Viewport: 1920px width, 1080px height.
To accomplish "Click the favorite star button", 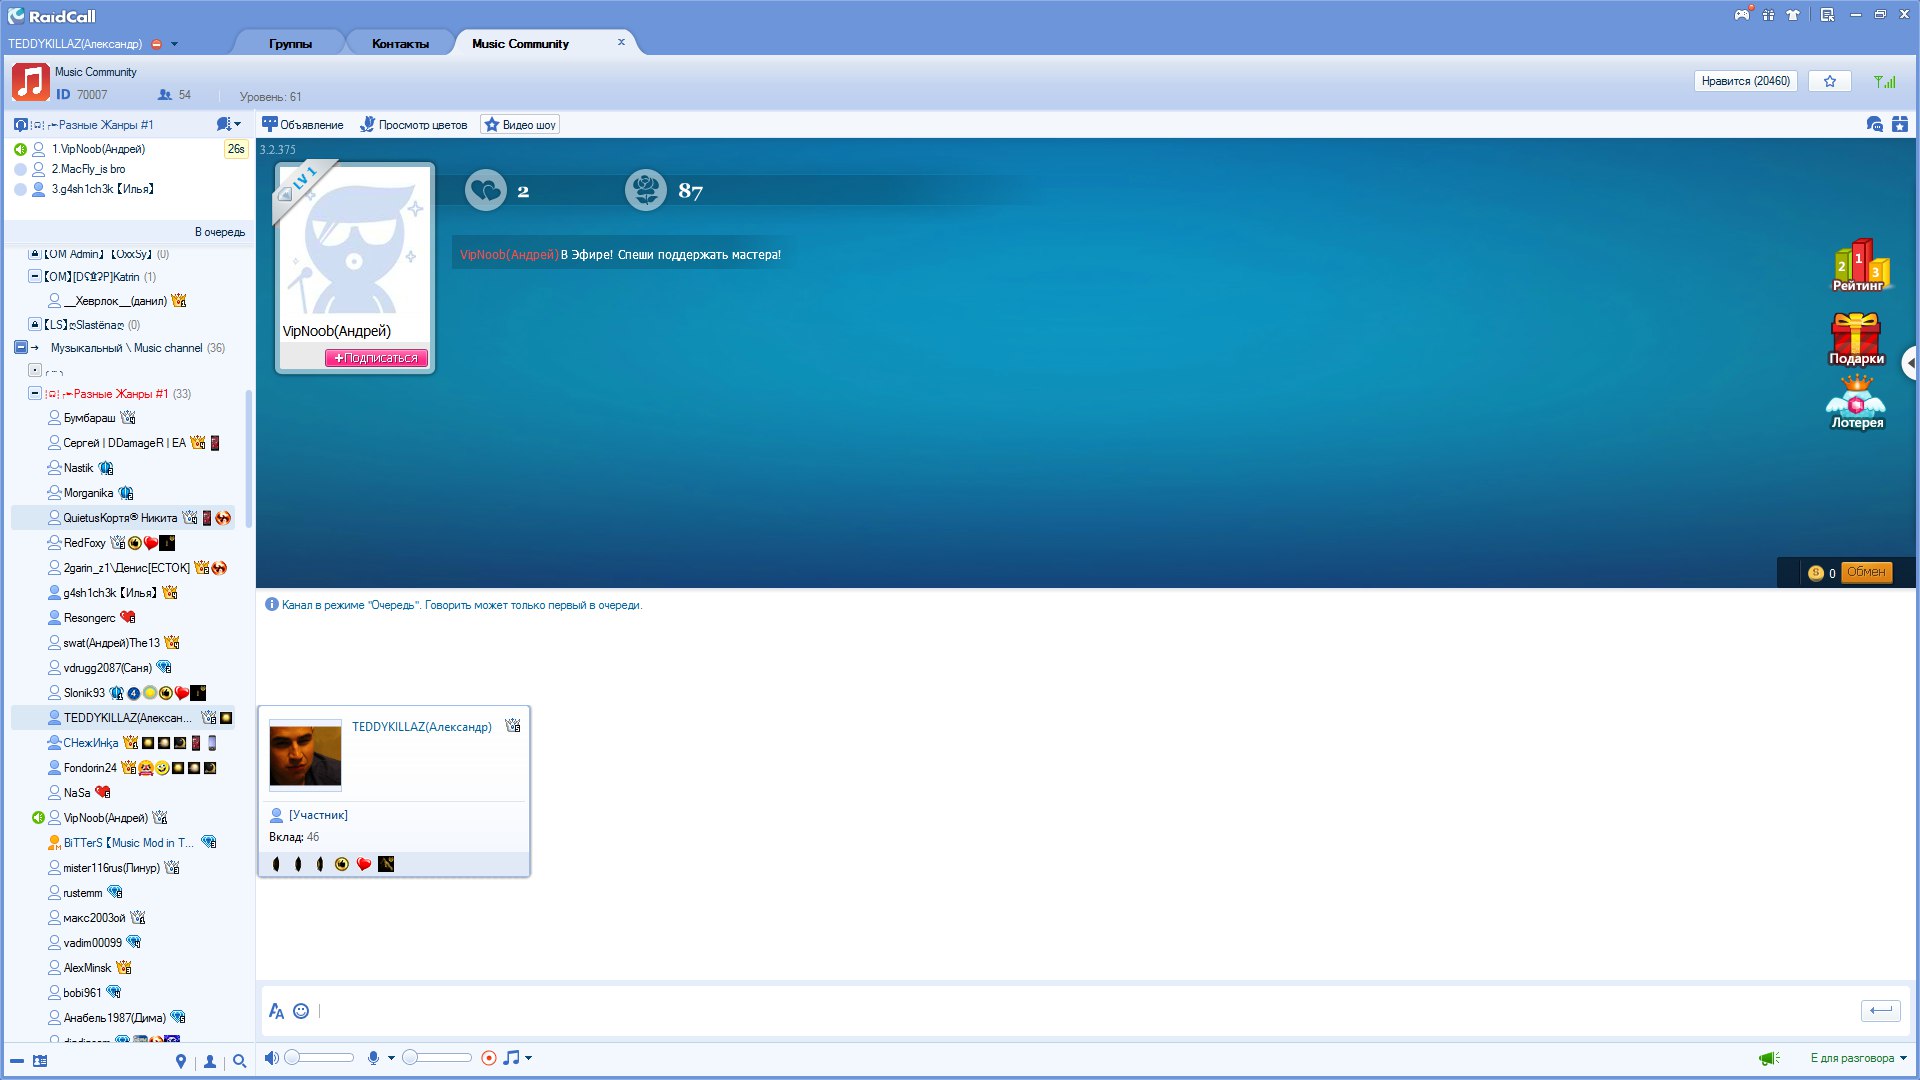I will (1829, 81).
